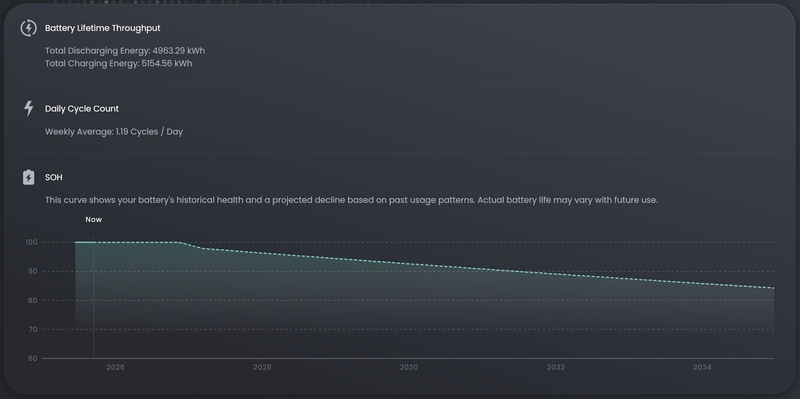Click the 2030 x-axis label
The width and height of the screenshot is (800, 399).
point(409,367)
